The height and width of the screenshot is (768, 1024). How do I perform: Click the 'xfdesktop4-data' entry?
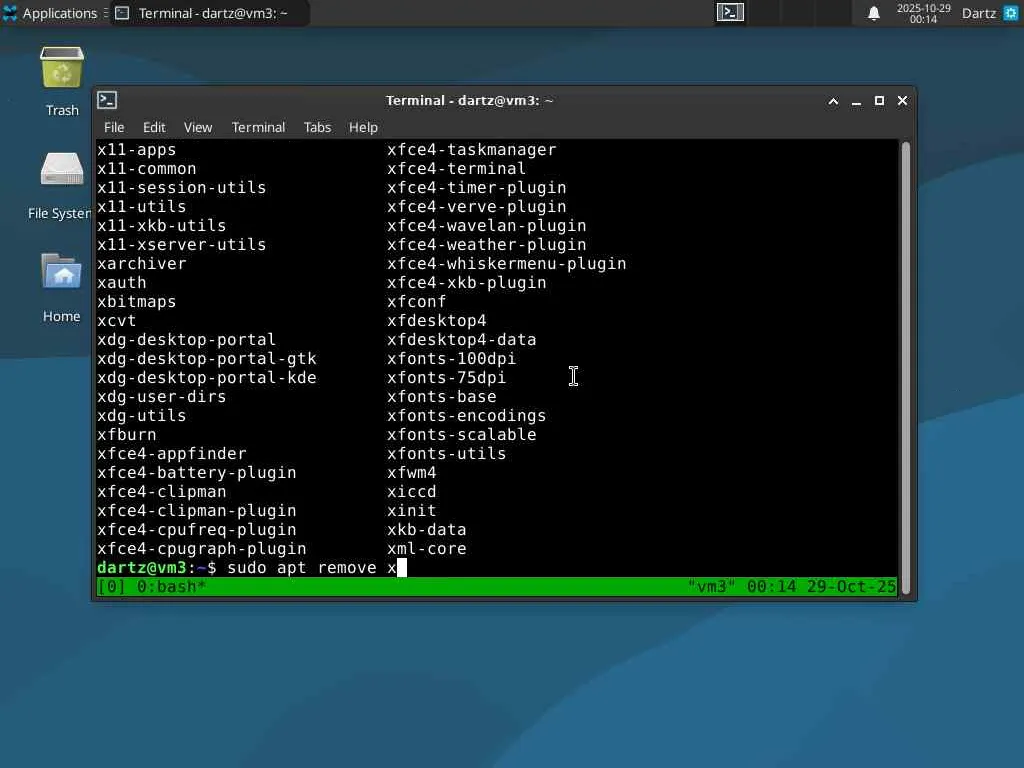[x=462, y=340]
